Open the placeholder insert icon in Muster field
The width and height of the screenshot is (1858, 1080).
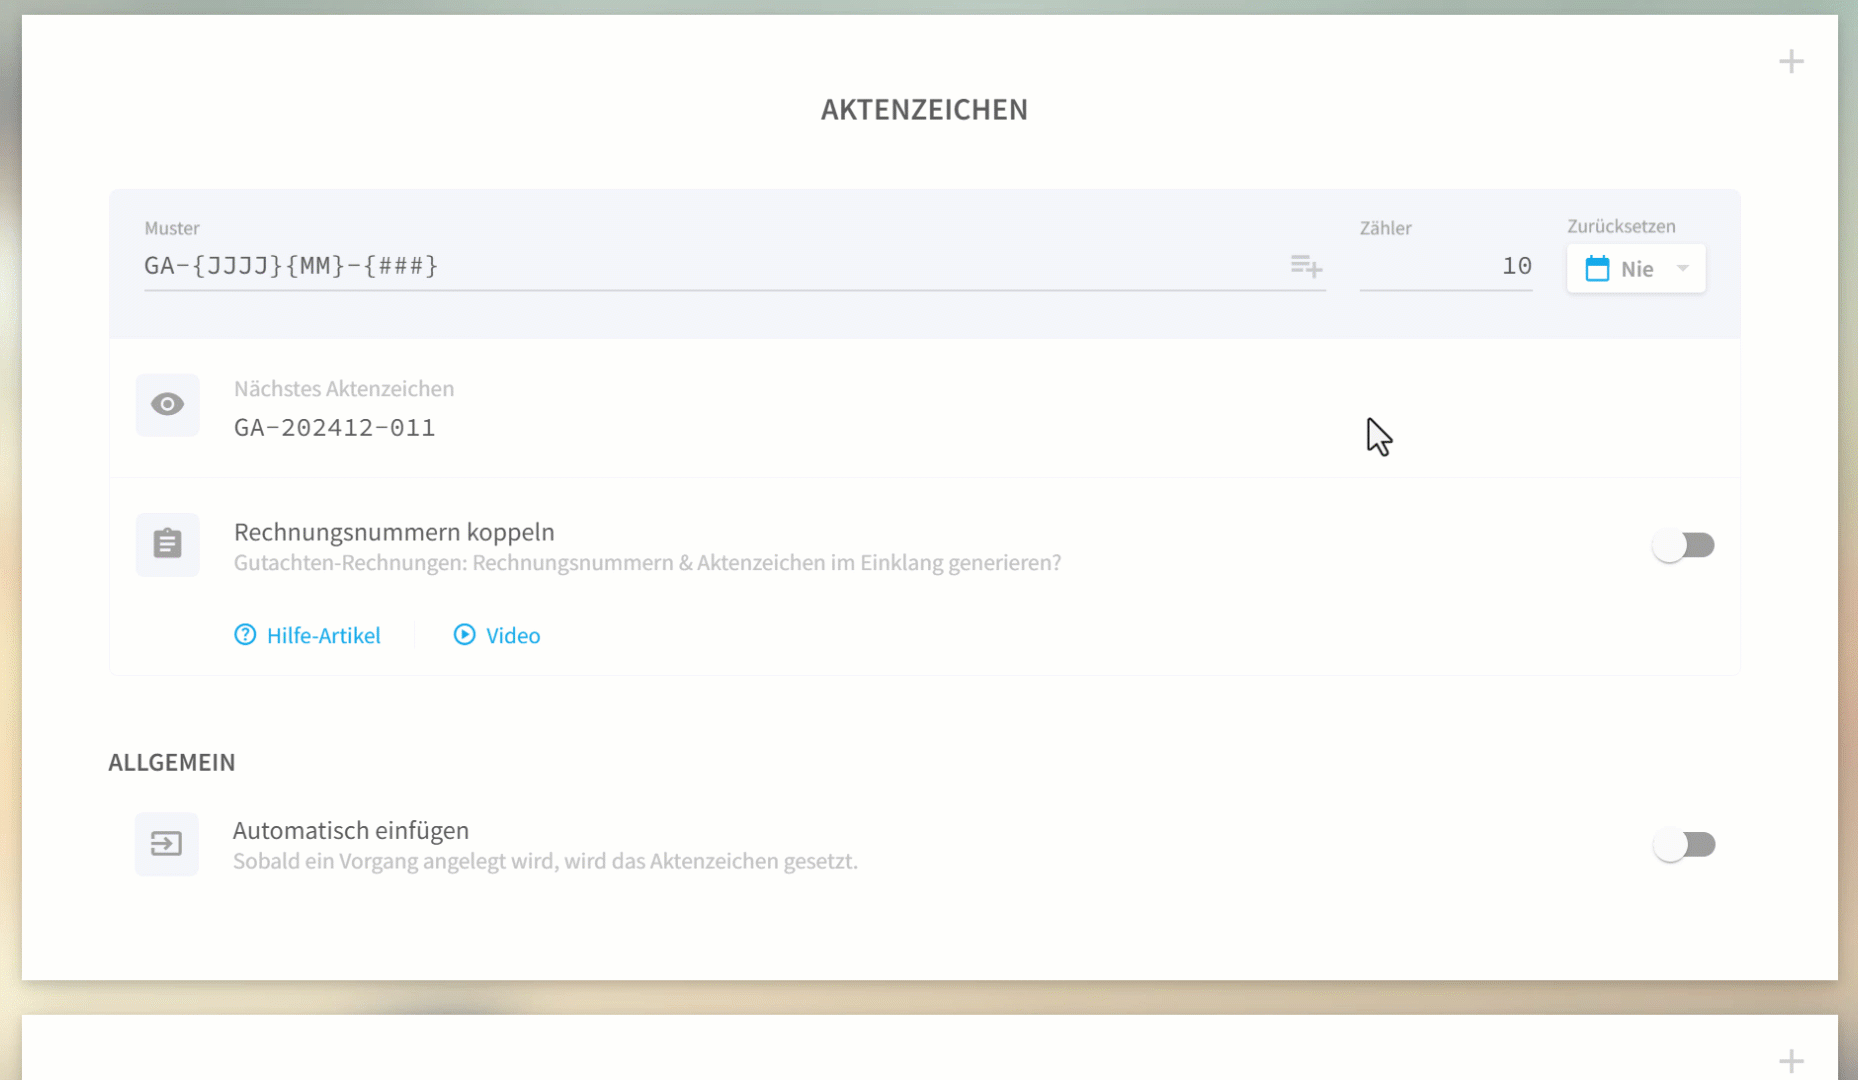click(x=1306, y=266)
